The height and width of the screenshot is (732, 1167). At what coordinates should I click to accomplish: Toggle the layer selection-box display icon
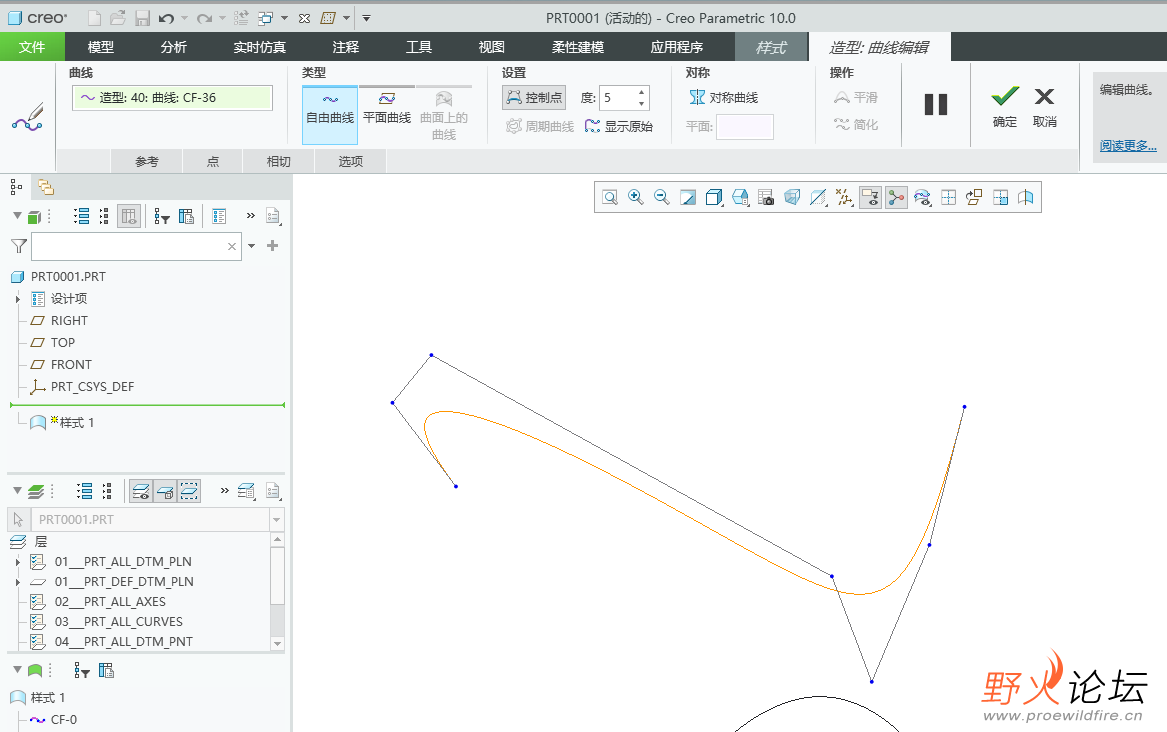(189, 491)
